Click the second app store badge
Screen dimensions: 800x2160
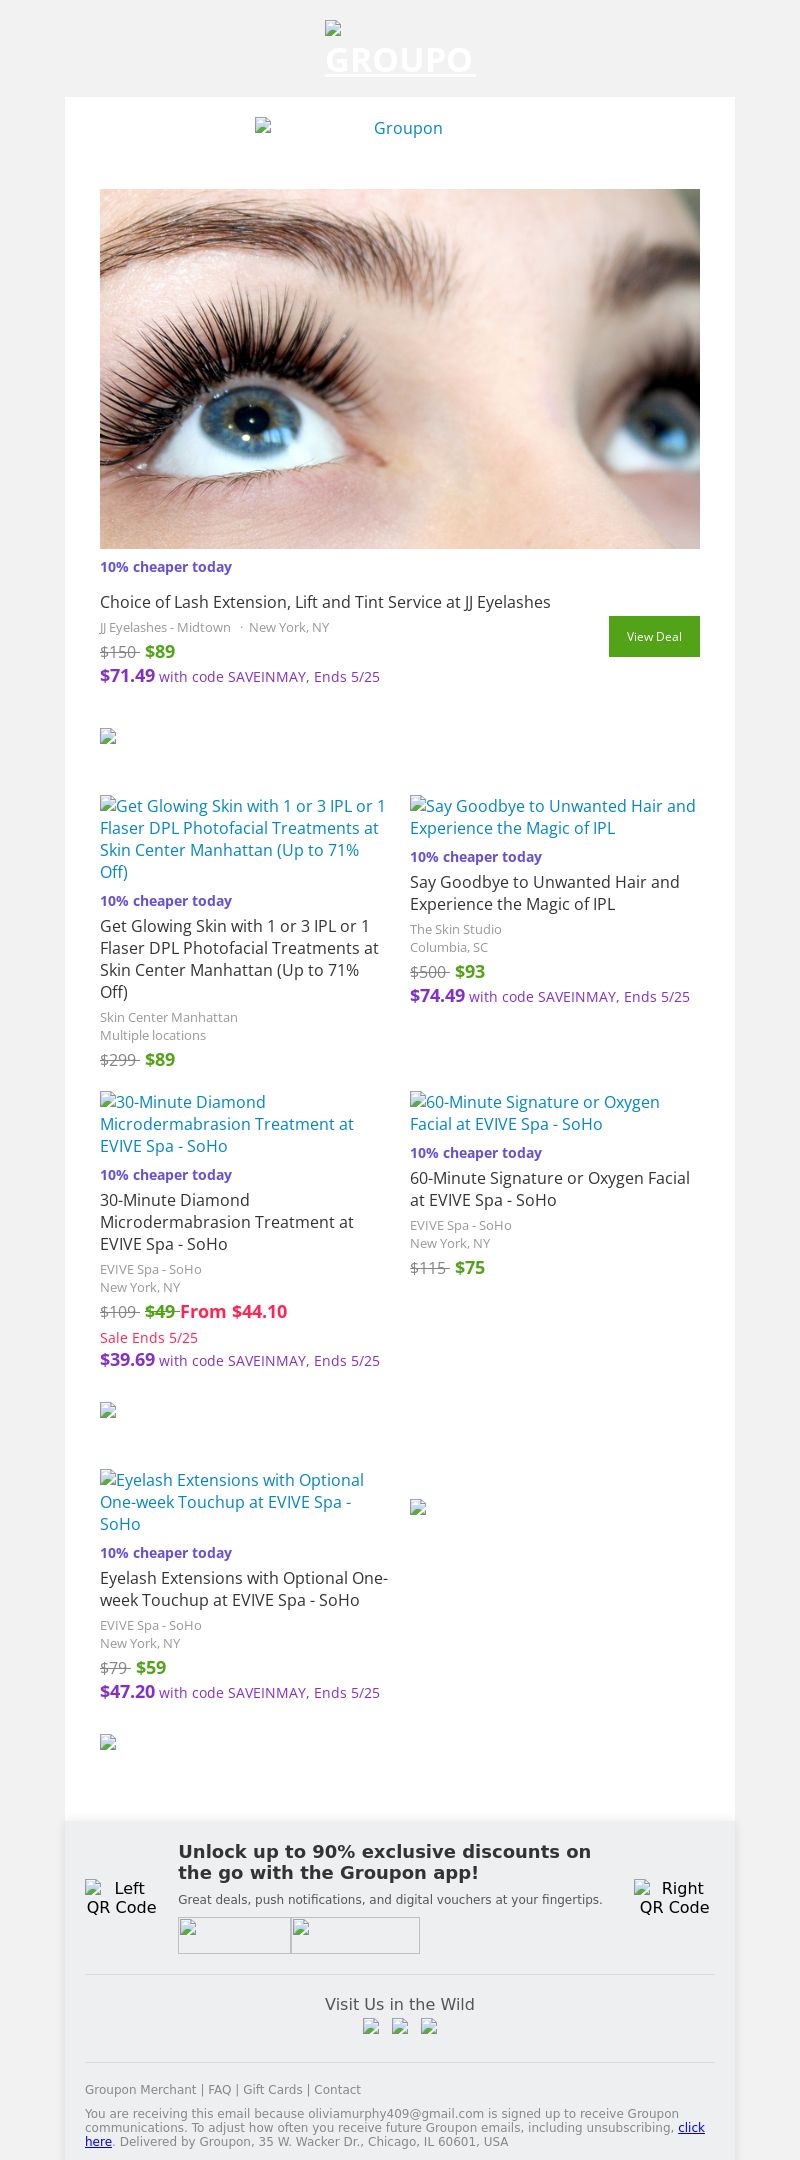(355, 1935)
